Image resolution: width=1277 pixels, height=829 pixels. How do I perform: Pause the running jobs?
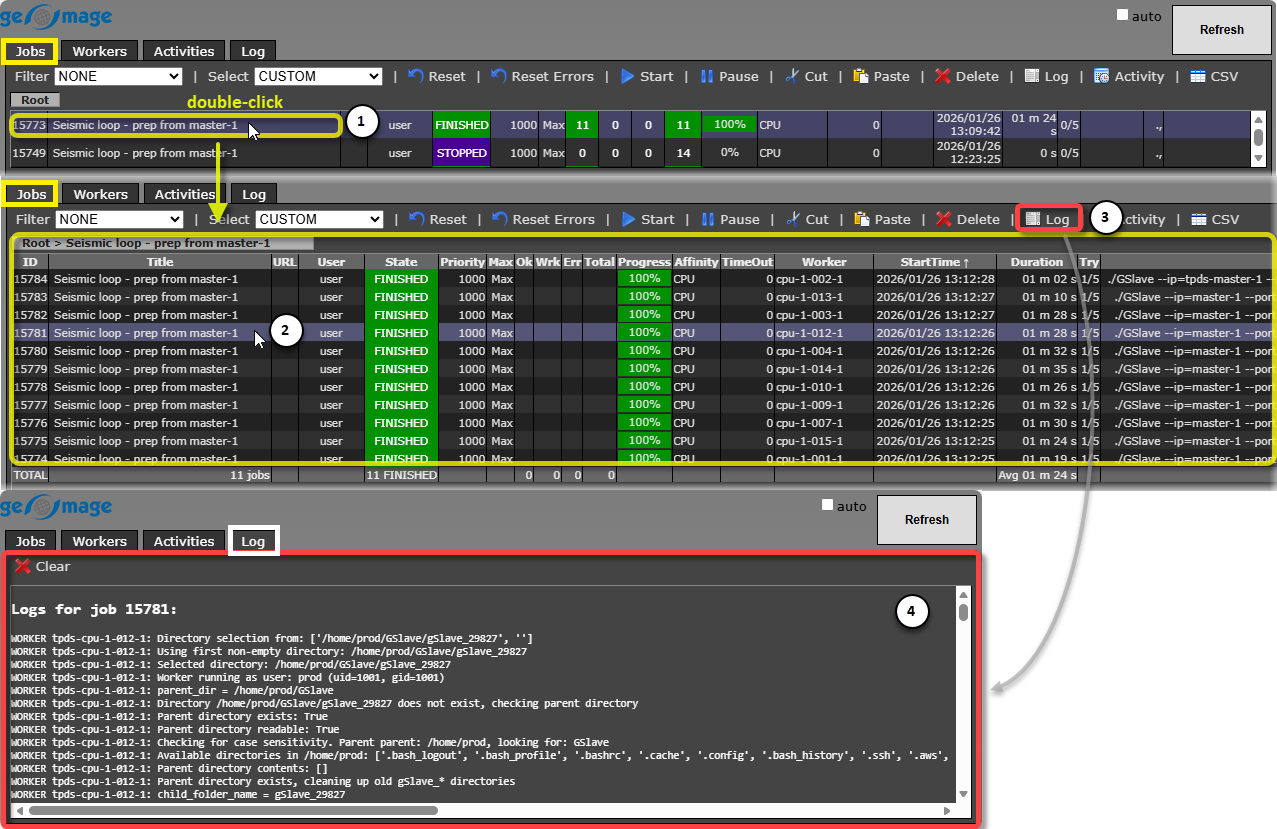[731, 76]
